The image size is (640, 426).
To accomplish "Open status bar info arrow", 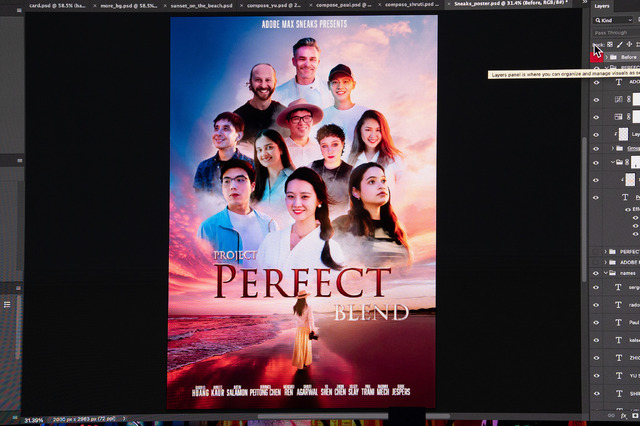I will [124, 419].
